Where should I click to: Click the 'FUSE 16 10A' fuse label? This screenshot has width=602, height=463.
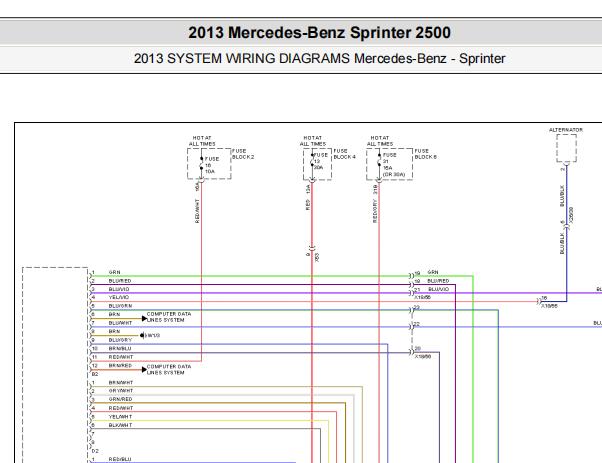pos(212,165)
